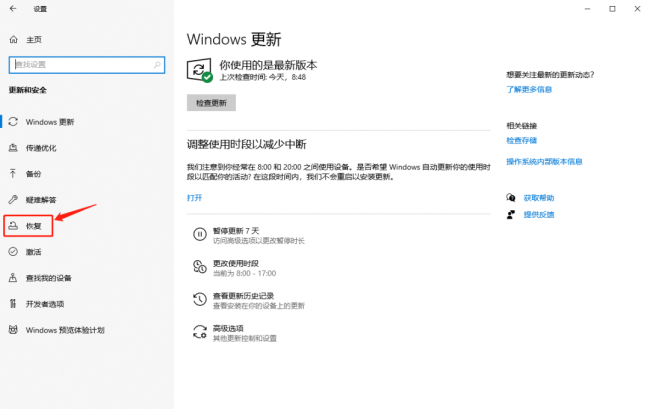This screenshot has height=409, width=650.
Task: Click the update status icon with green check
Action: [x=200, y=70]
